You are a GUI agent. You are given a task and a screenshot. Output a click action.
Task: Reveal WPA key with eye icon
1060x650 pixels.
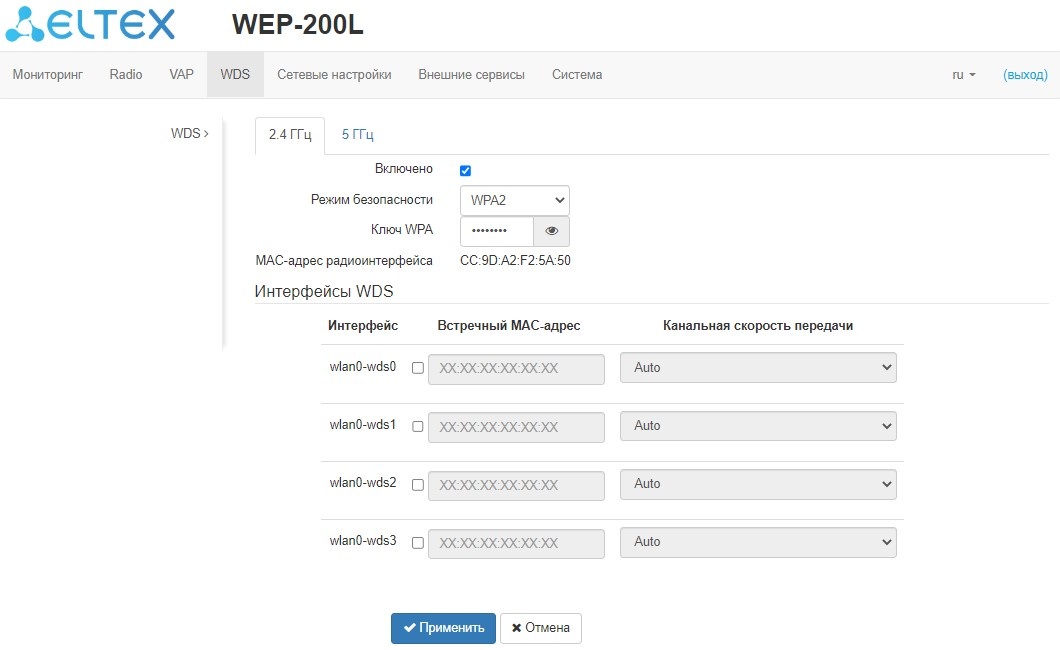(x=551, y=231)
